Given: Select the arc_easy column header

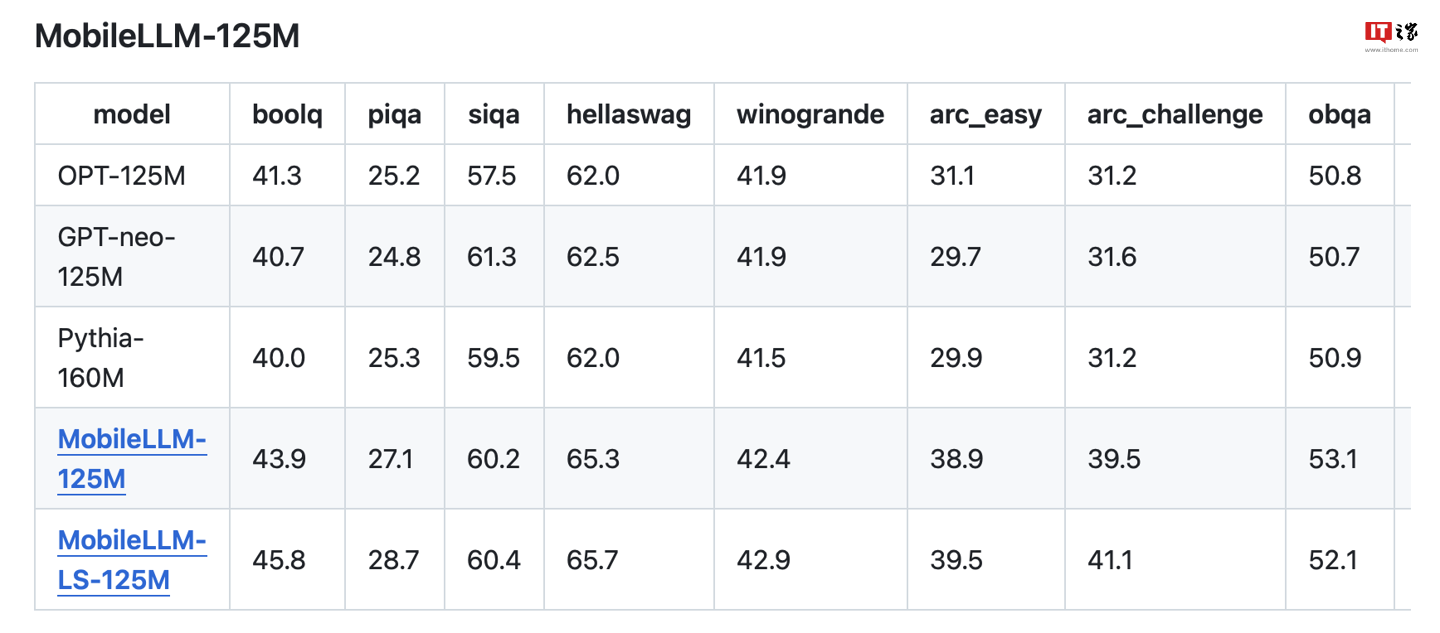Looking at the screenshot, I should click(985, 115).
